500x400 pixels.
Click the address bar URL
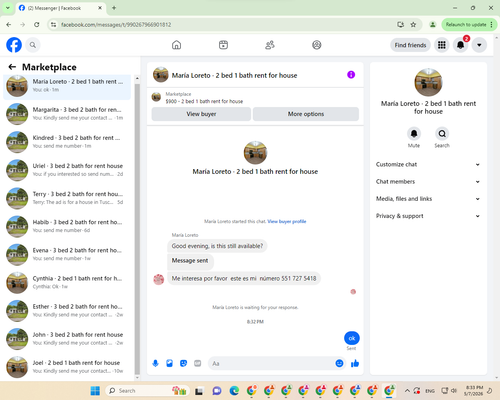[116, 25]
